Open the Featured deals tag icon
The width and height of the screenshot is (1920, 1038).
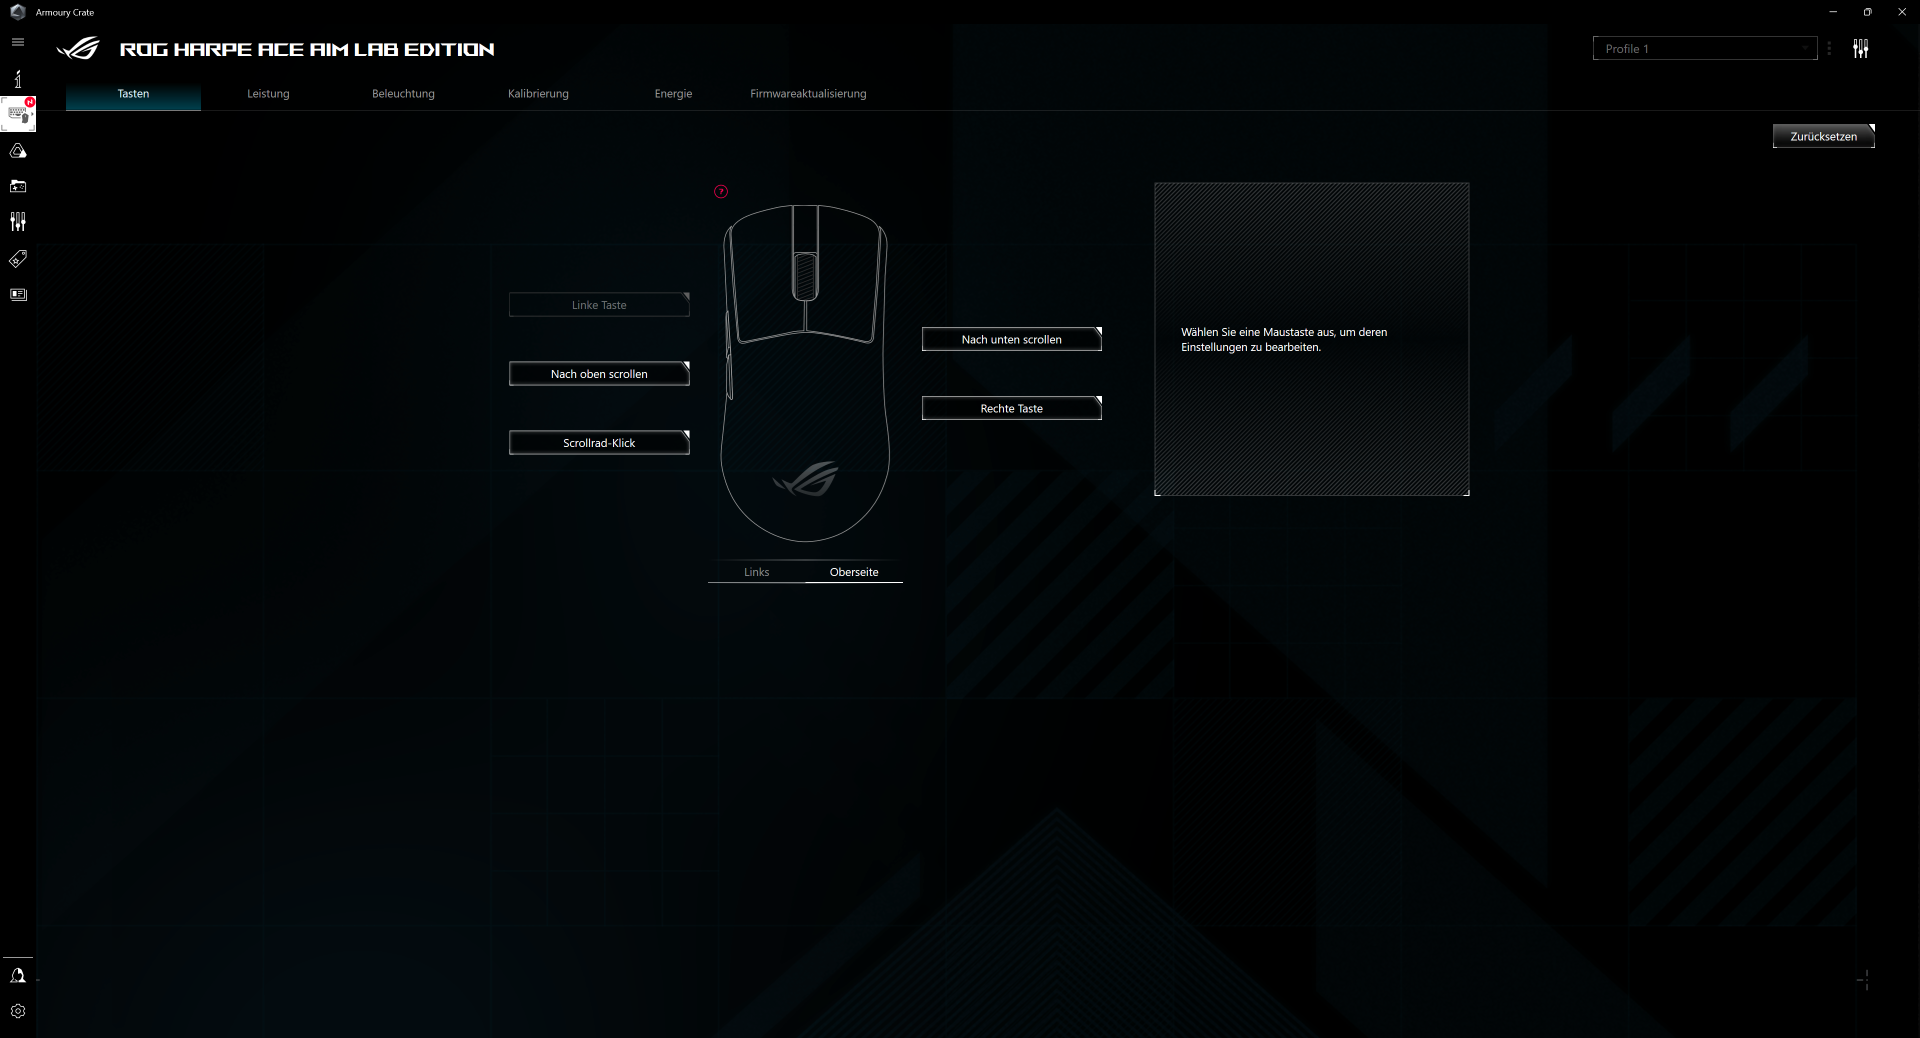pyautogui.click(x=18, y=259)
